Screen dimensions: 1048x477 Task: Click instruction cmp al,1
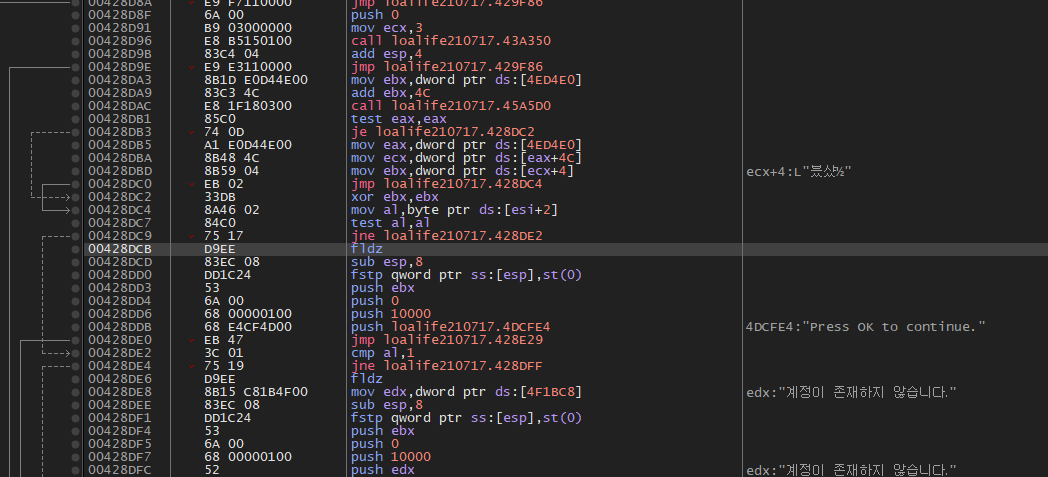point(382,353)
